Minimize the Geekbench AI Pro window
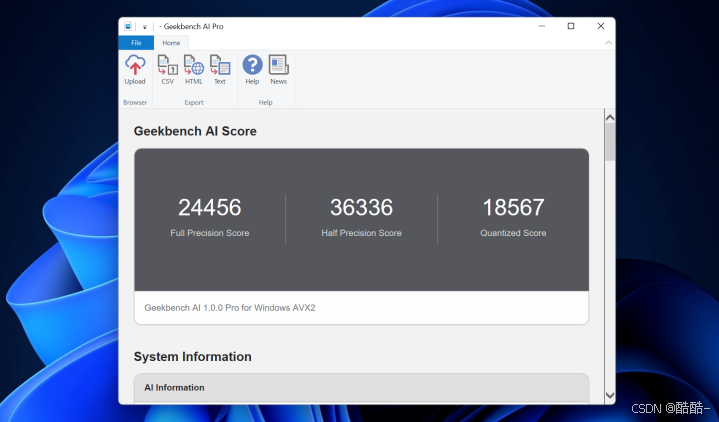Viewport: 719px width, 422px height. tap(542, 26)
